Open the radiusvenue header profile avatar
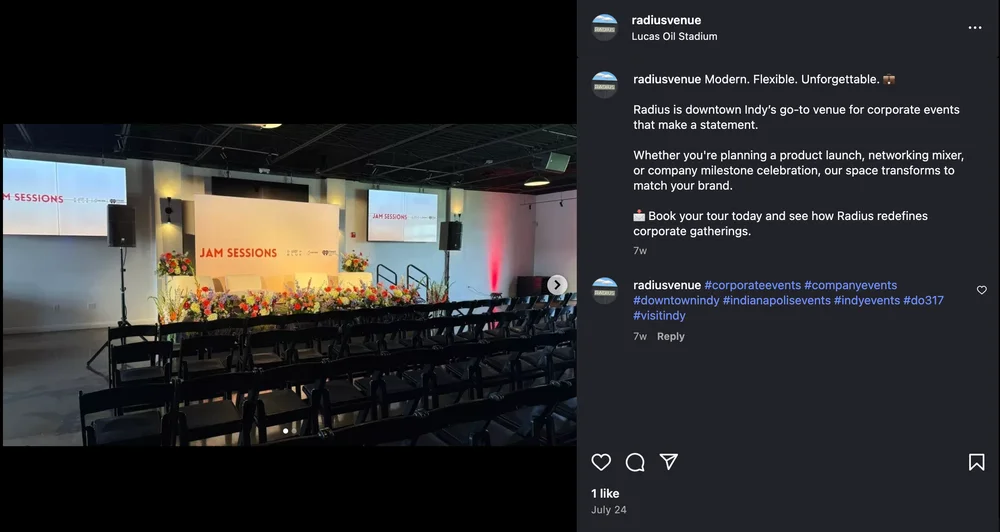 click(605, 27)
